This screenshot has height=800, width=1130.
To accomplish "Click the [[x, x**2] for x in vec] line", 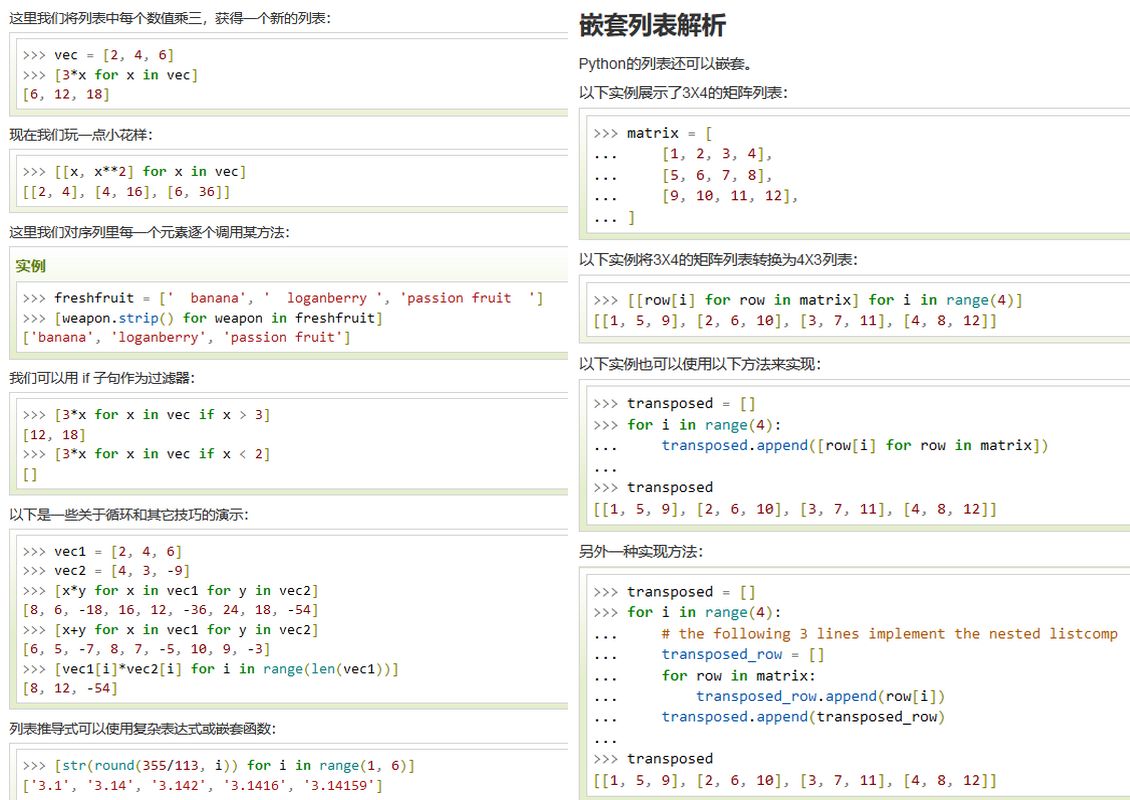I will point(134,172).
